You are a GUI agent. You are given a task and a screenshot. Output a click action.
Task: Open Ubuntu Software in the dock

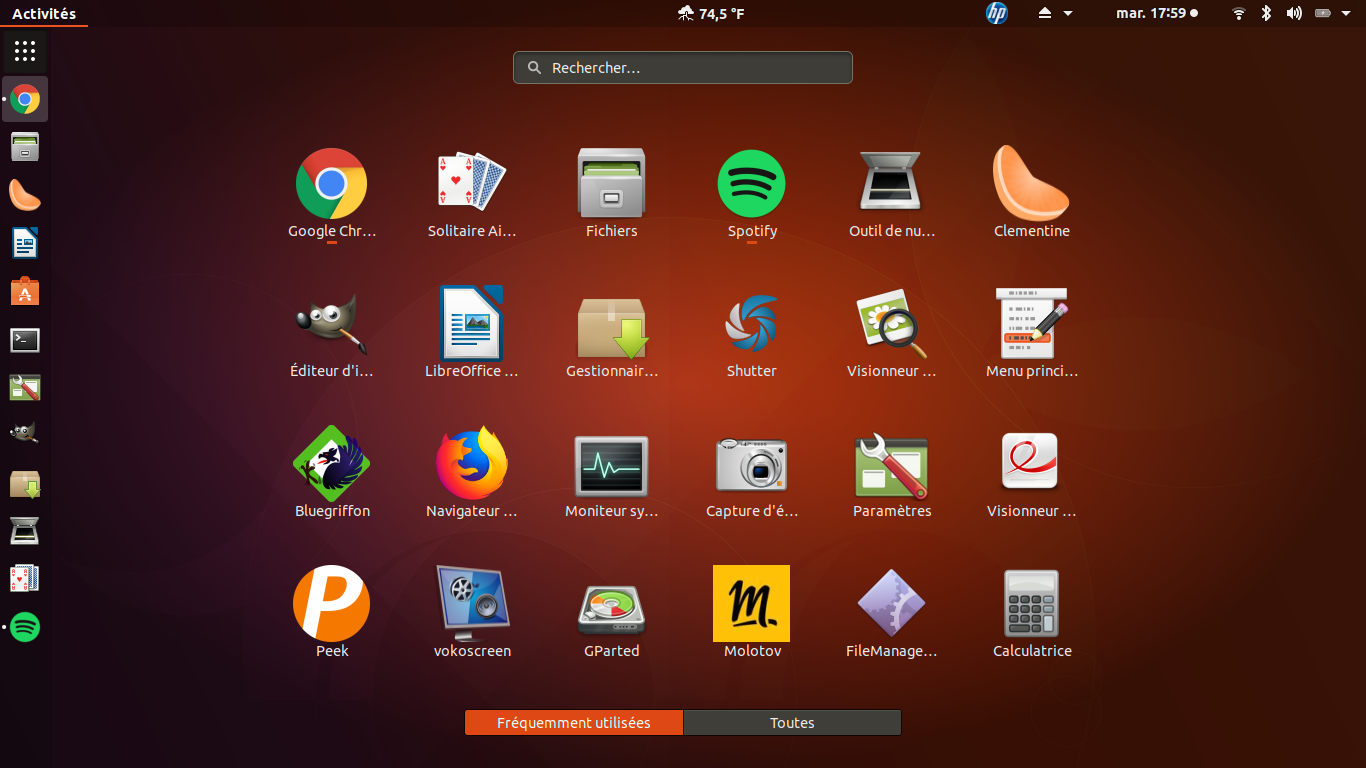click(25, 291)
